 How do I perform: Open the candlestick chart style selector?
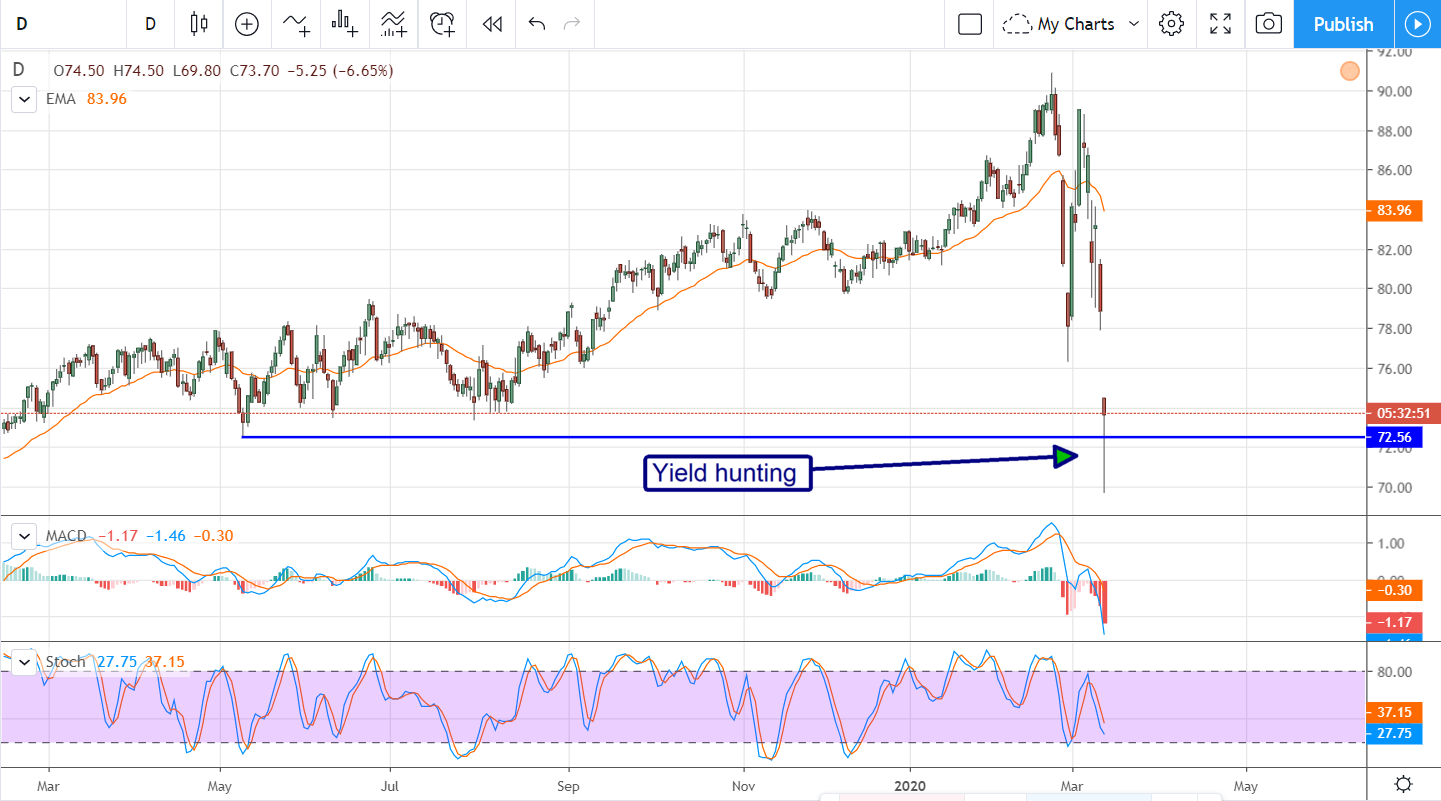[198, 24]
